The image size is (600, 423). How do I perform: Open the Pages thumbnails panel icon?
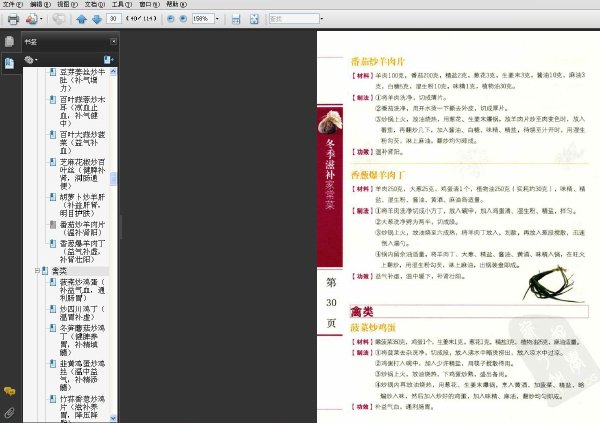point(10,41)
